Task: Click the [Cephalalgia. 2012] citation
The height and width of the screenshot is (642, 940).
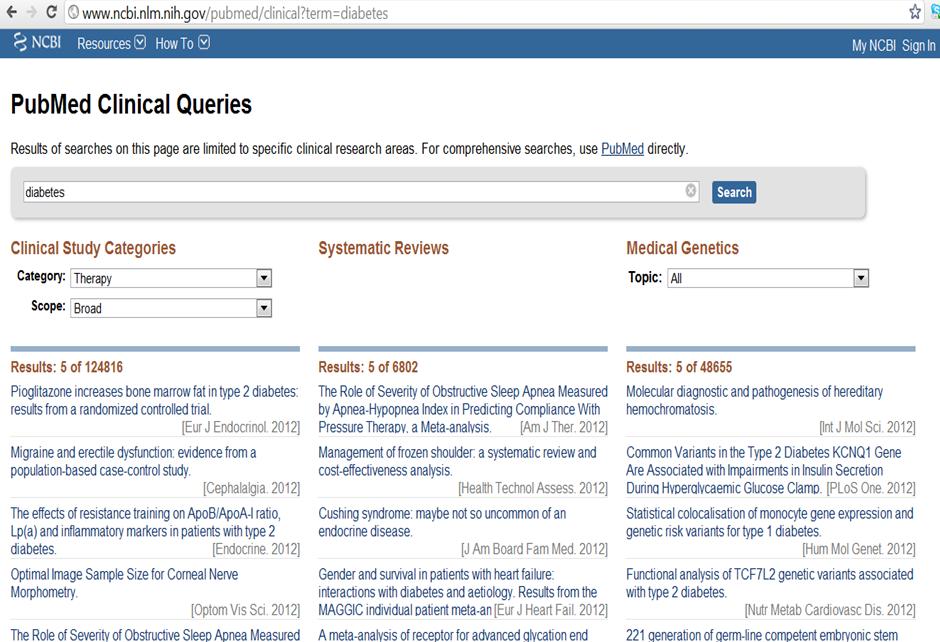Action: click(x=251, y=488)
